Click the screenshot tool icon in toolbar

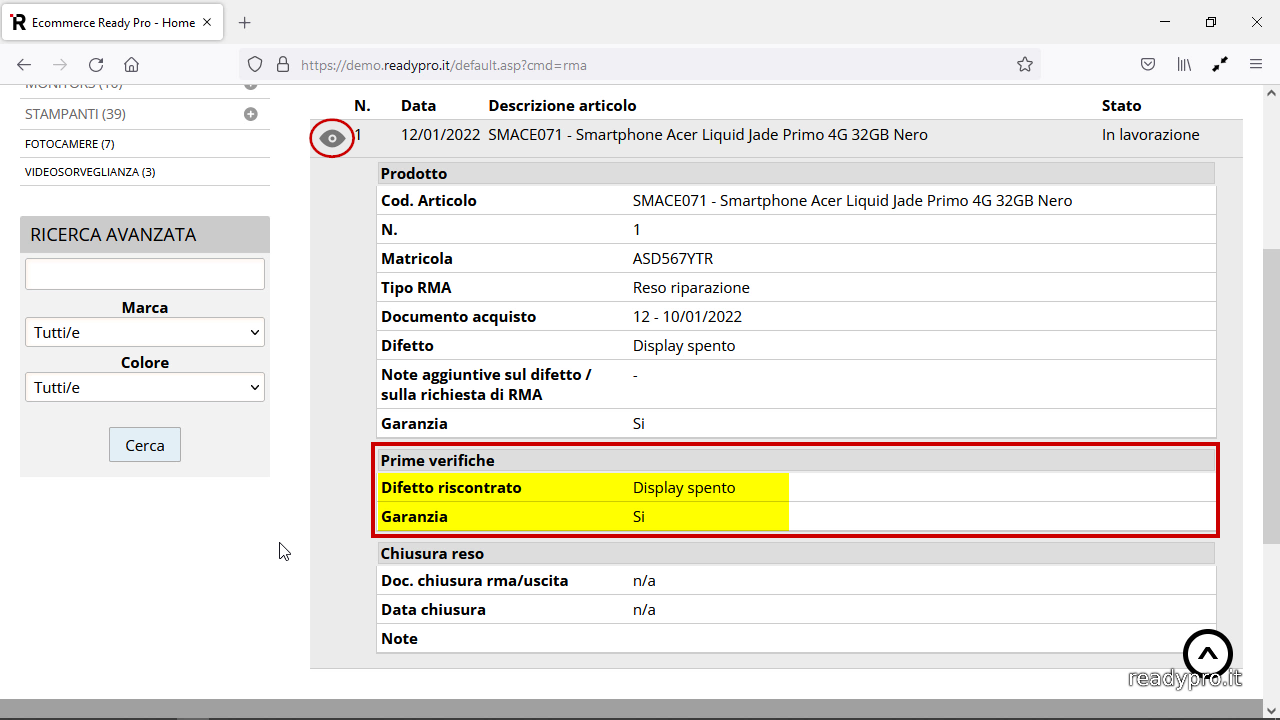(x=1220, y=65)
